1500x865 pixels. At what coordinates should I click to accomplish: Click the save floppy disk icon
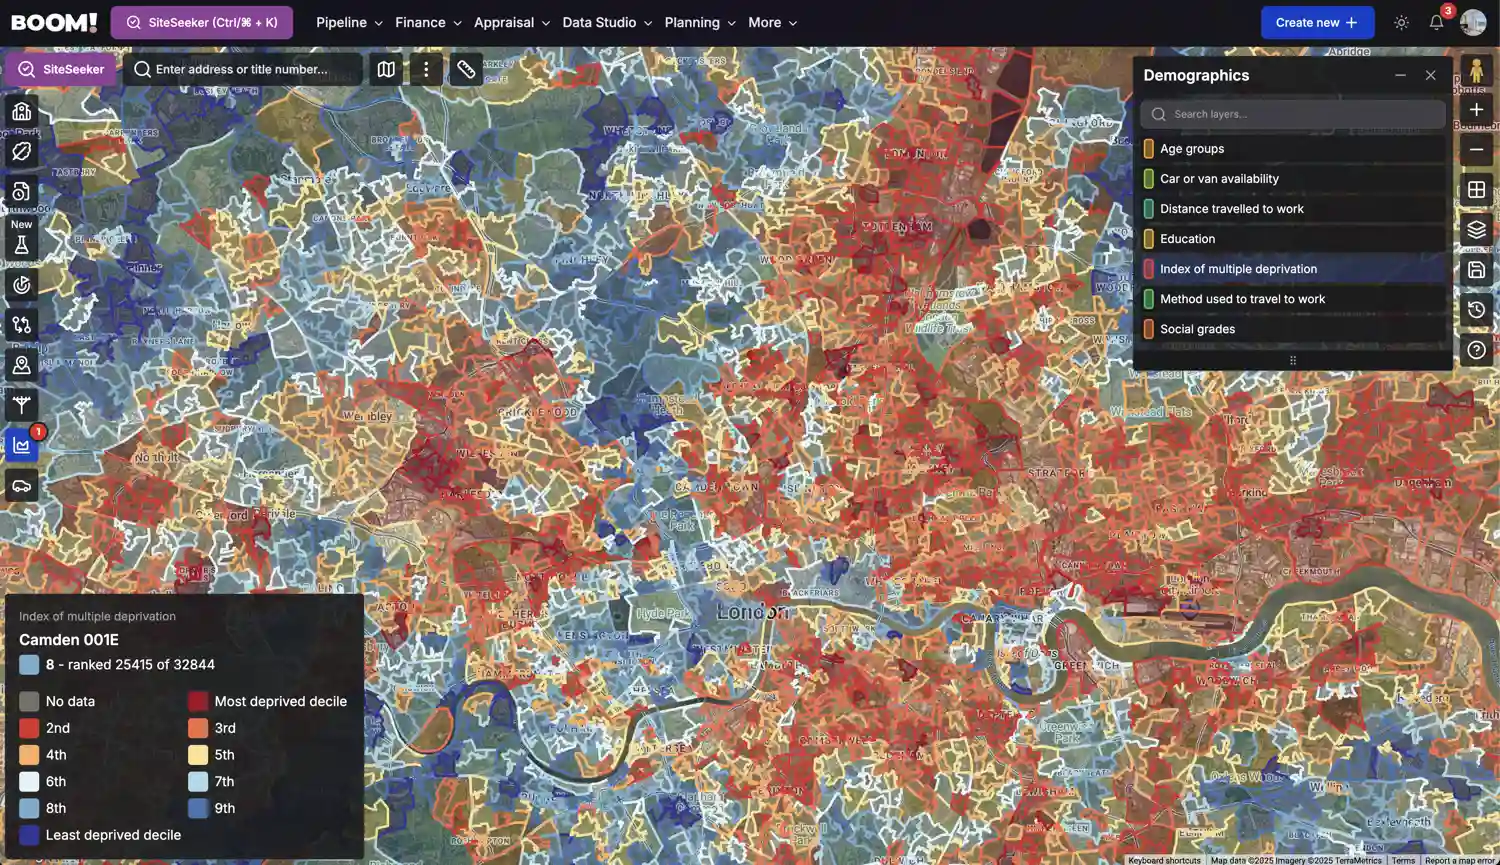(x=1476, y=269)
